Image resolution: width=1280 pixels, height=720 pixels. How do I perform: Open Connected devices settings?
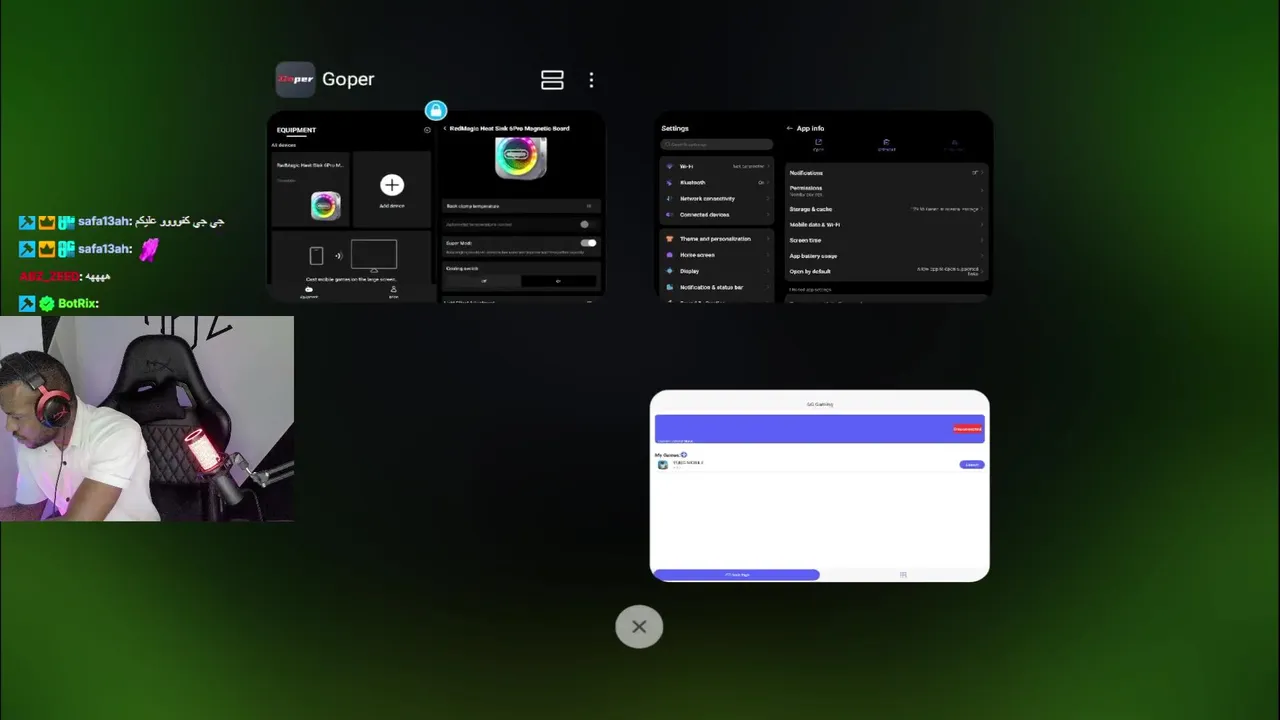click(717, 214)
